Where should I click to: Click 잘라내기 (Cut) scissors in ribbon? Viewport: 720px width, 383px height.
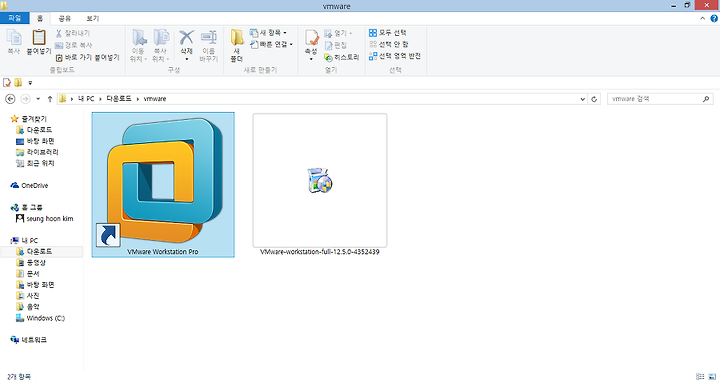tap(73, 33)
